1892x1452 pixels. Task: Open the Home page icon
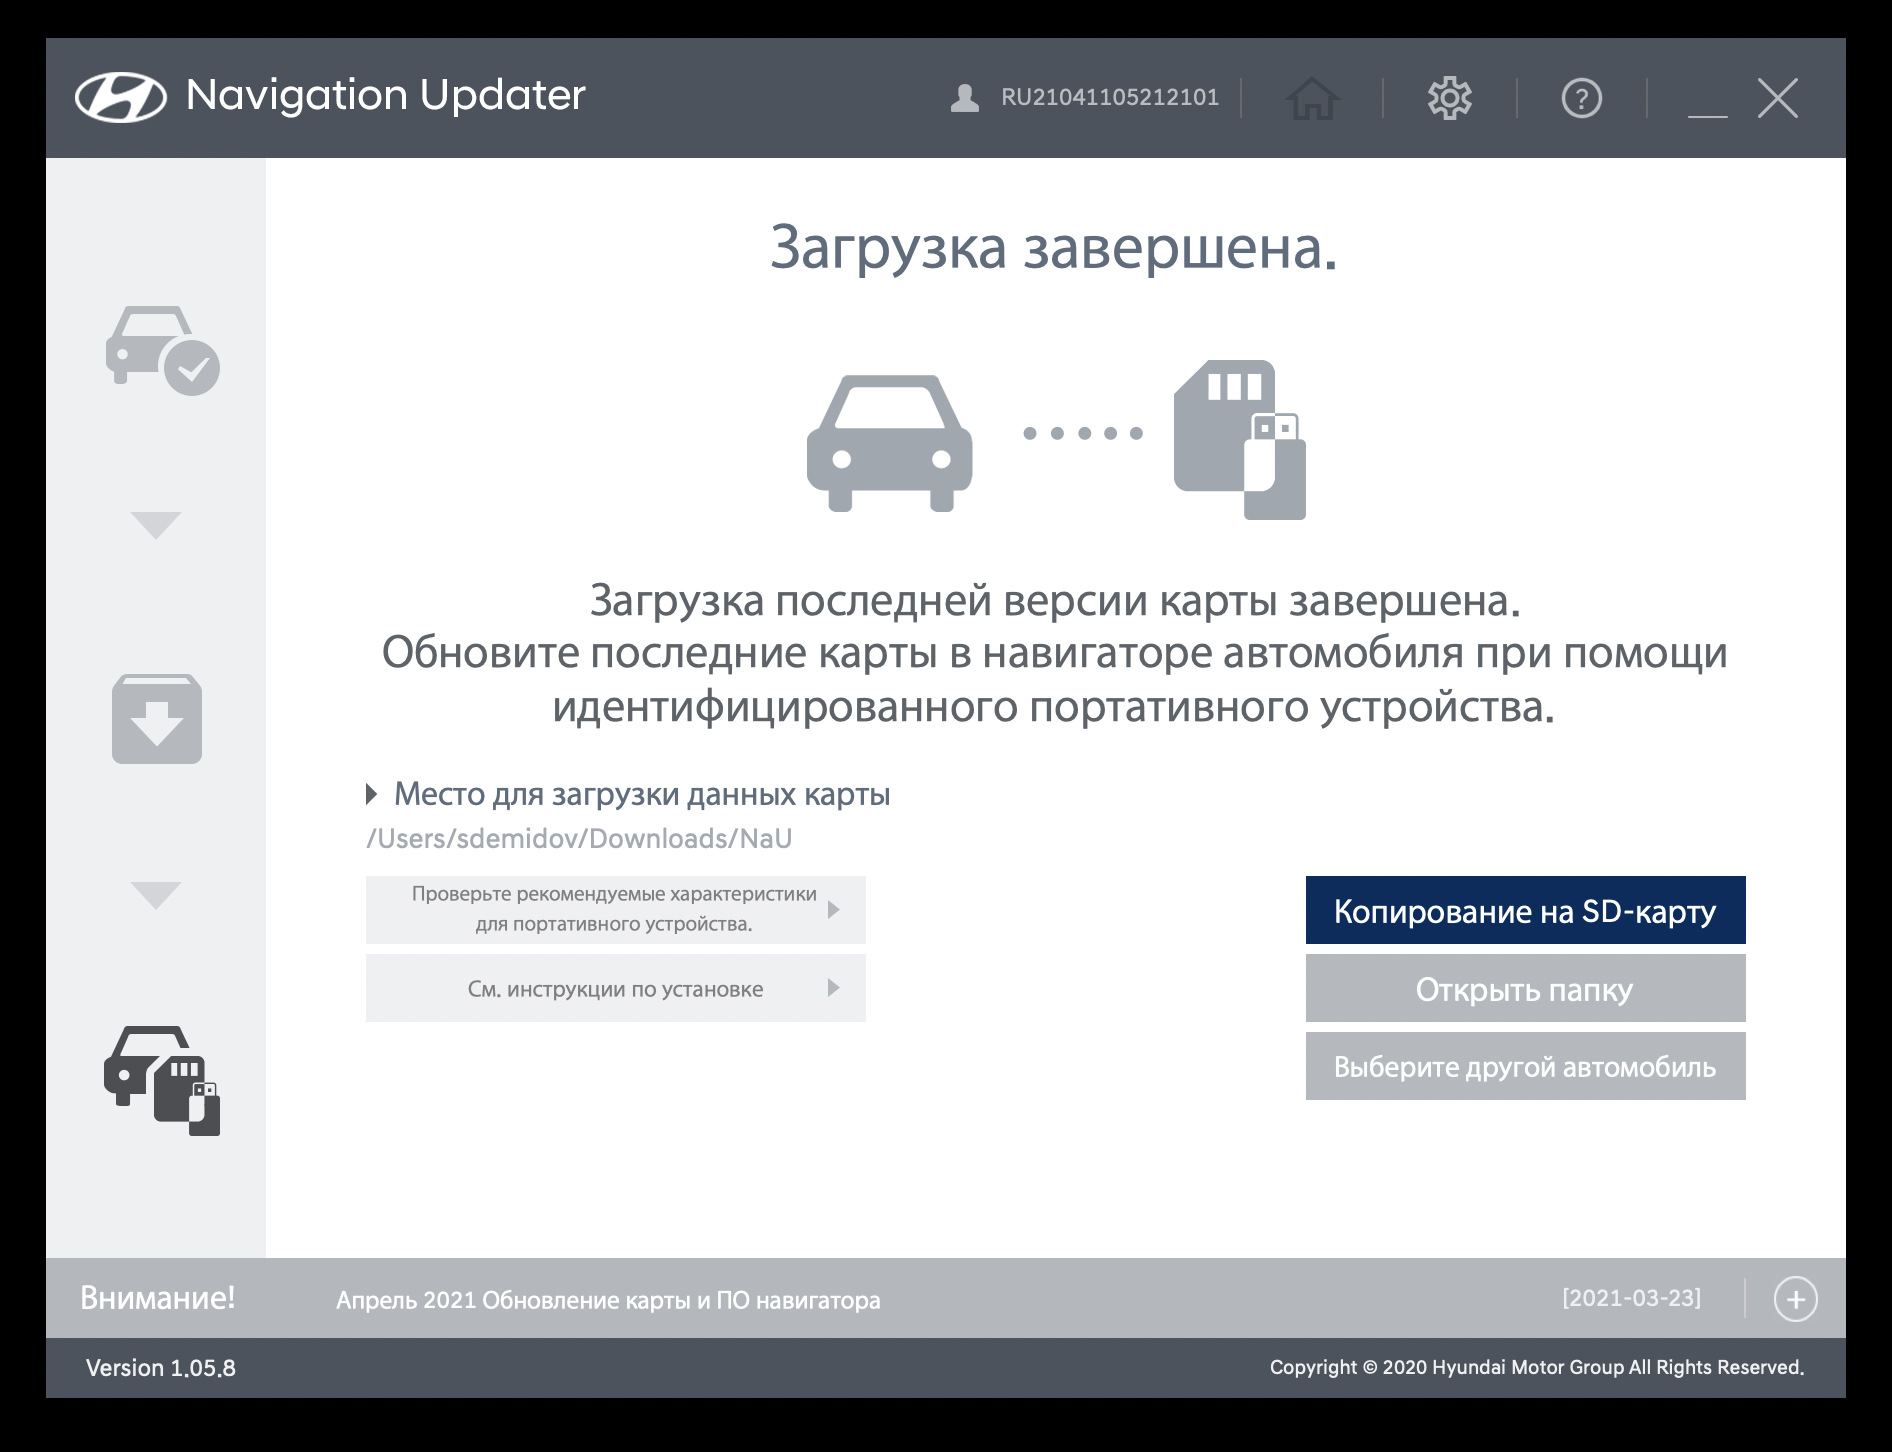[1312, 98]
